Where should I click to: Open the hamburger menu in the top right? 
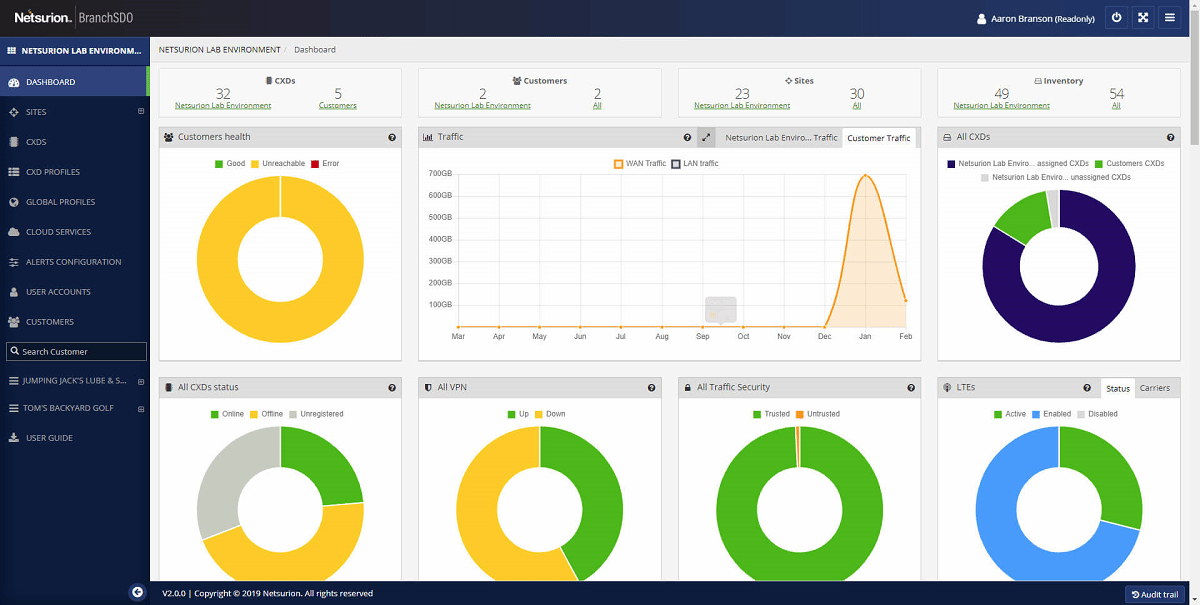tap(1169, 17)
